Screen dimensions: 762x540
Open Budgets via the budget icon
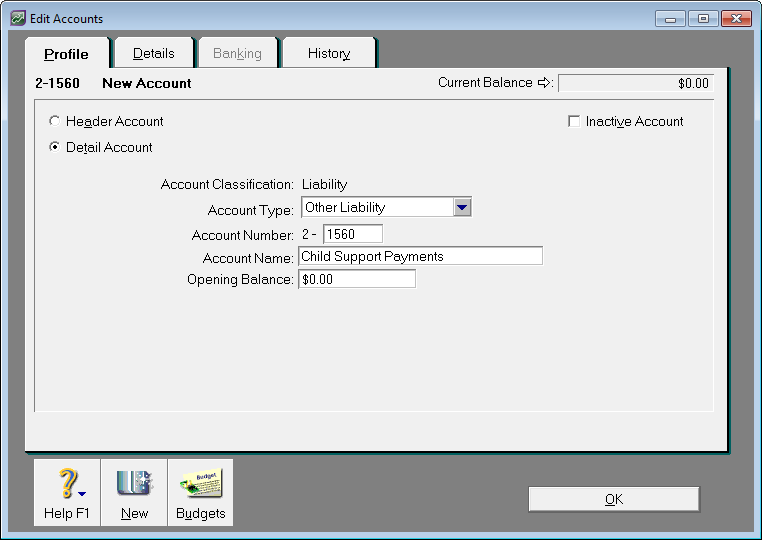pos(200,484)
